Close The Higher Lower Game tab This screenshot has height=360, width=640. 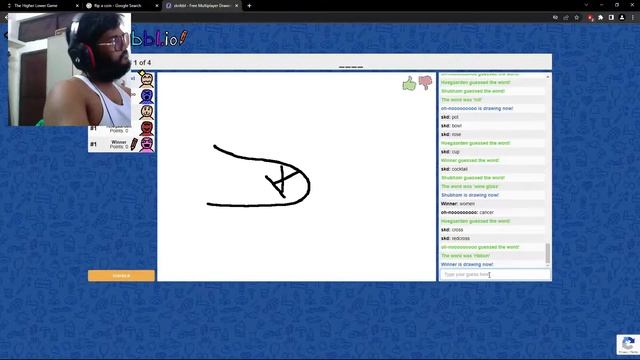point(77,6)
